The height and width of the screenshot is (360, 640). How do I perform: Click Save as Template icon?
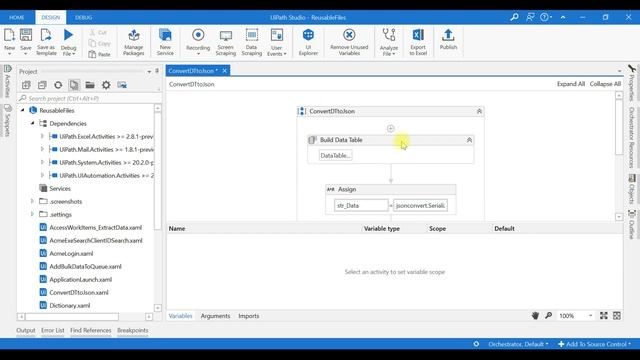(x=46, y=36)
